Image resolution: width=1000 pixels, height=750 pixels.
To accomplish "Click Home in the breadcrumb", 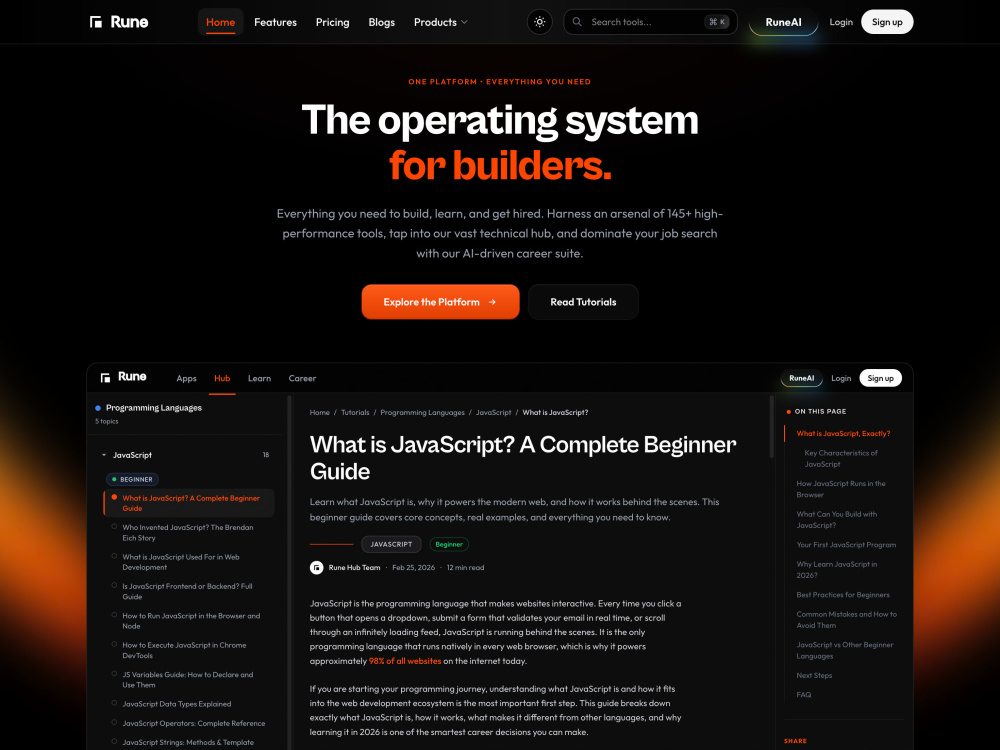I will pyautogui.click(x=320, y=413).
